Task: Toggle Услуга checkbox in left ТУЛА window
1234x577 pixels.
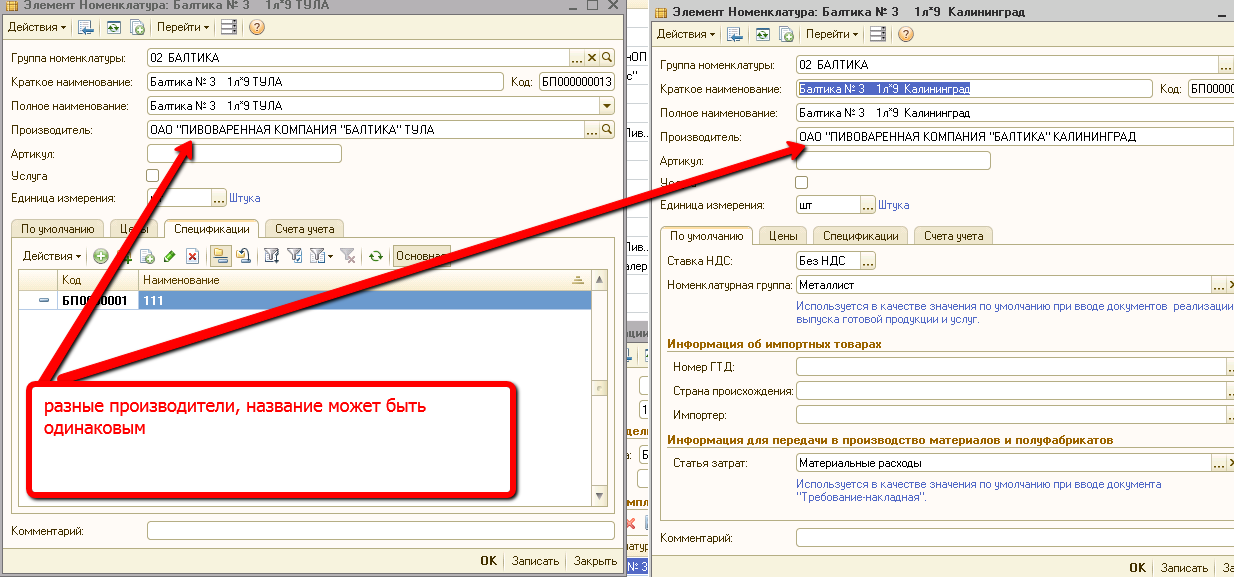Action: [153, 176]
